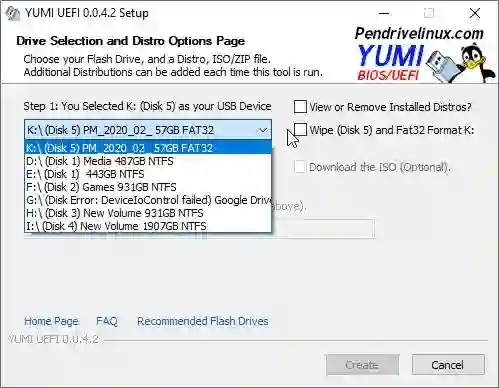499x388 pixels.
Task: Open the Recommended Flash Drives link
Action: point(203,321)
